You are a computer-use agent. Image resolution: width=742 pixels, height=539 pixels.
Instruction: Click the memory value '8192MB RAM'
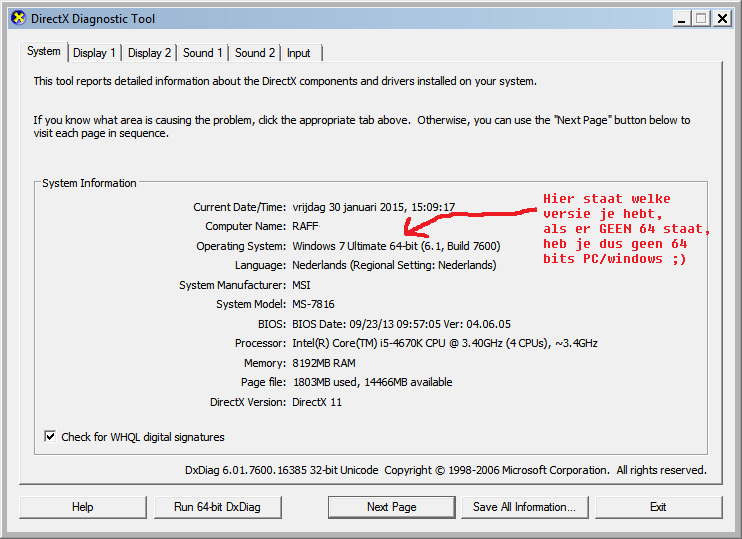[x=324, y=363]
